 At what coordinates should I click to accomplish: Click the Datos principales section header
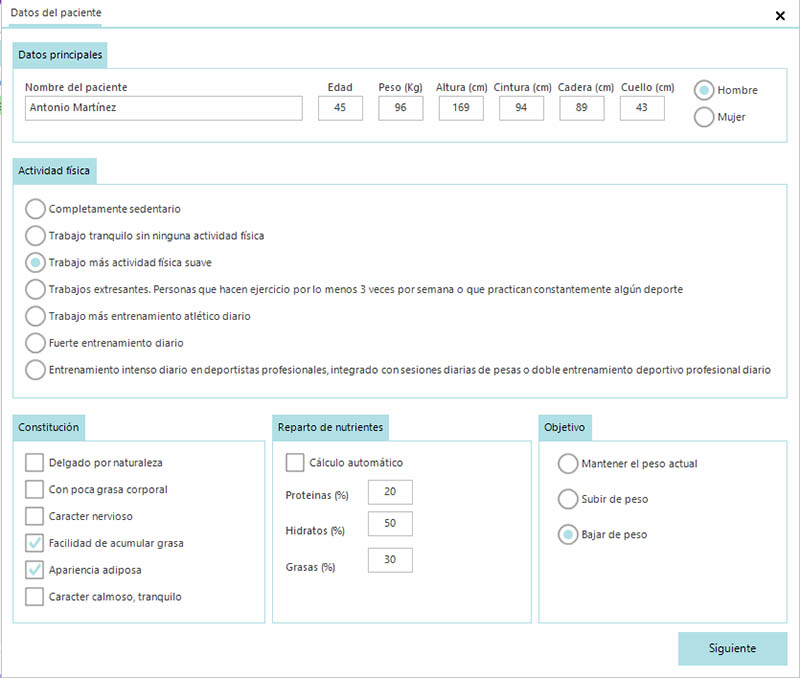(60, 55)
